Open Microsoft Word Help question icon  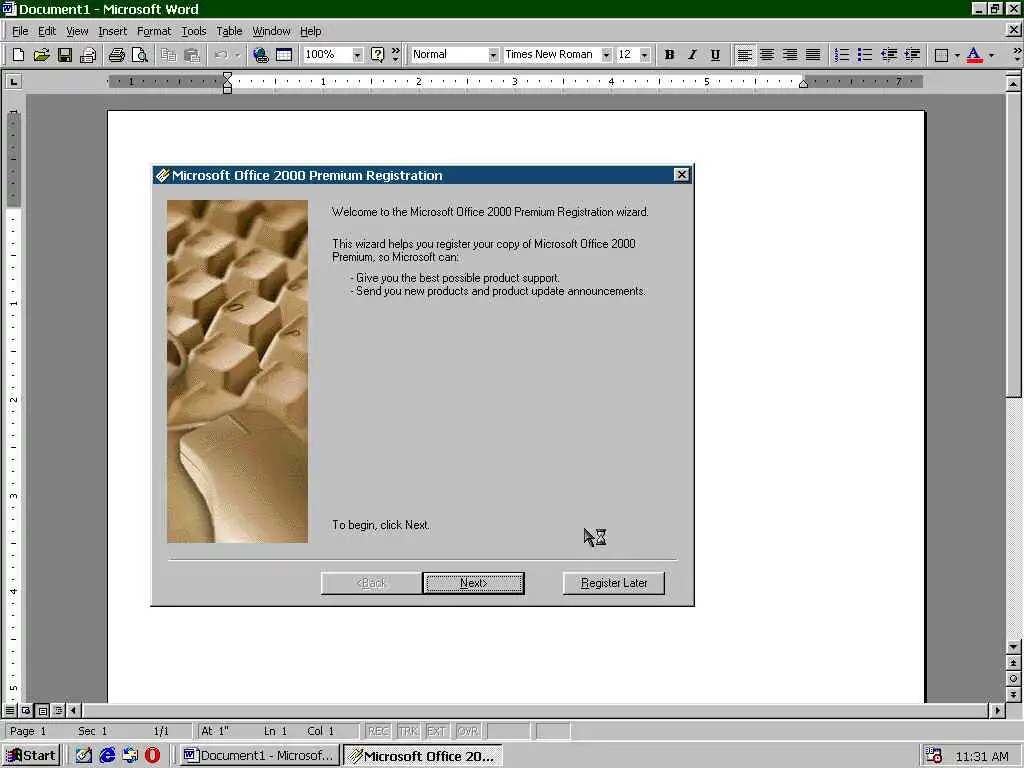(x=377, y=55)
